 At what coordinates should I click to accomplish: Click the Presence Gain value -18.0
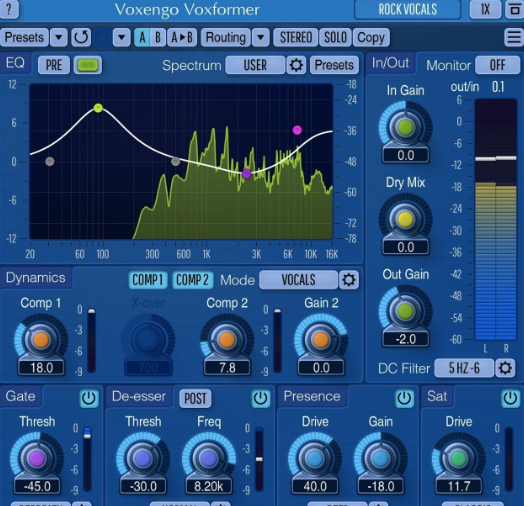(x=381, y=486)
